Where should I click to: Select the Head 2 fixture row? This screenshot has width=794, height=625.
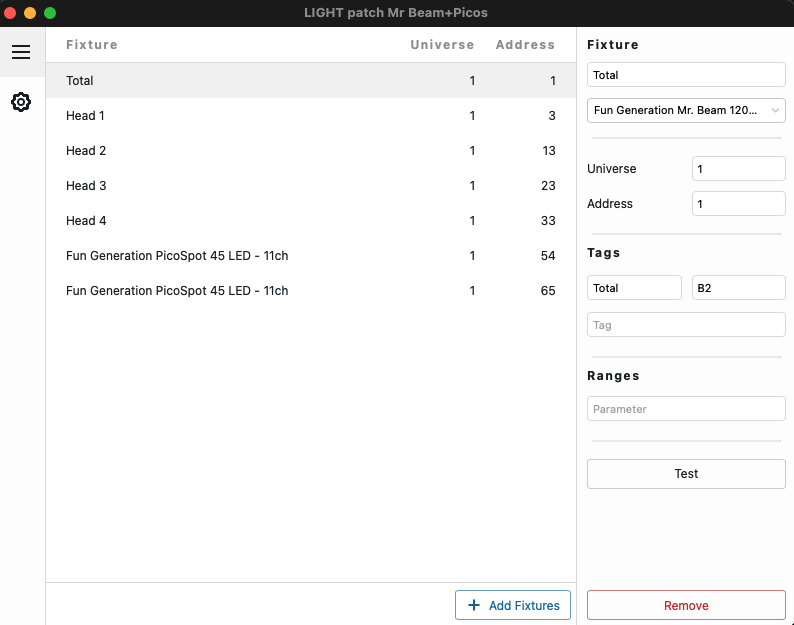coord(311,150)
